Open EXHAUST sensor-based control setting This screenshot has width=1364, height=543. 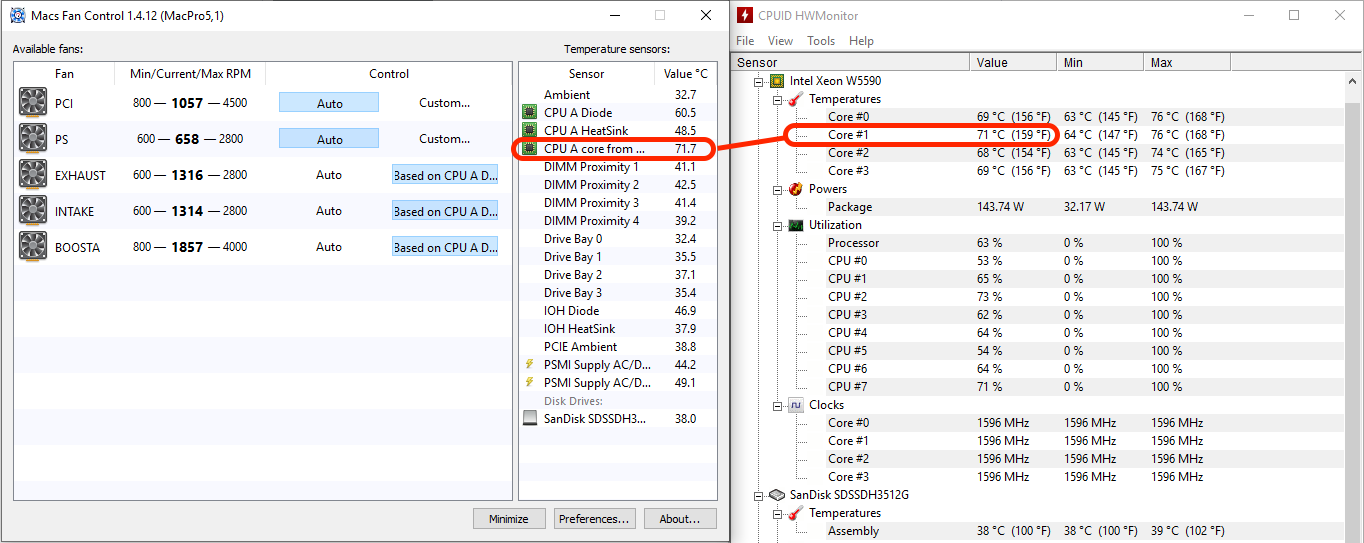click(x=445, y=175)
